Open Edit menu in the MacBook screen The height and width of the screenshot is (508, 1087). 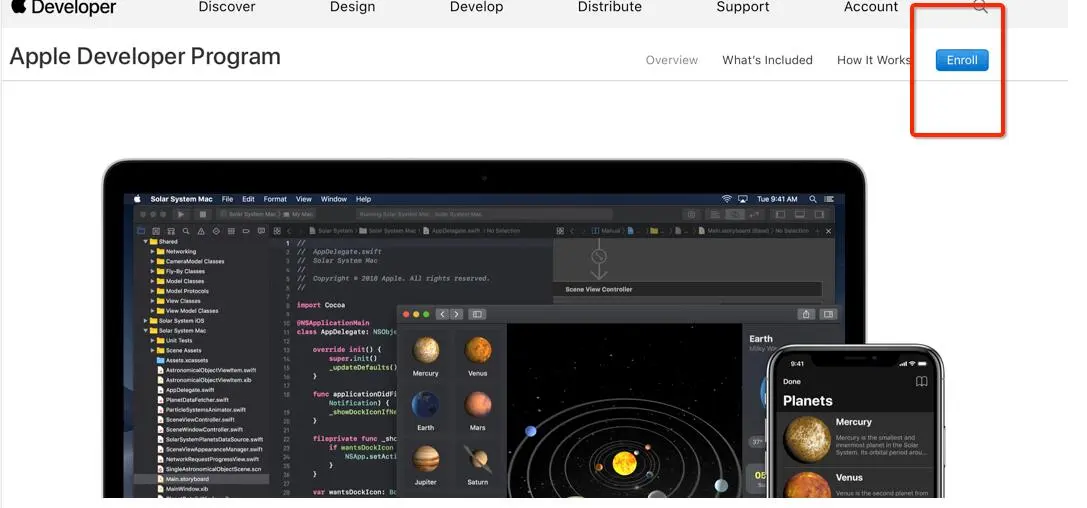click(x=248, y=199)
